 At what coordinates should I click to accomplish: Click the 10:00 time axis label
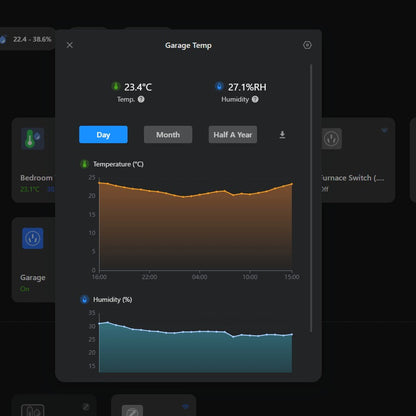(x=250, y=277)
